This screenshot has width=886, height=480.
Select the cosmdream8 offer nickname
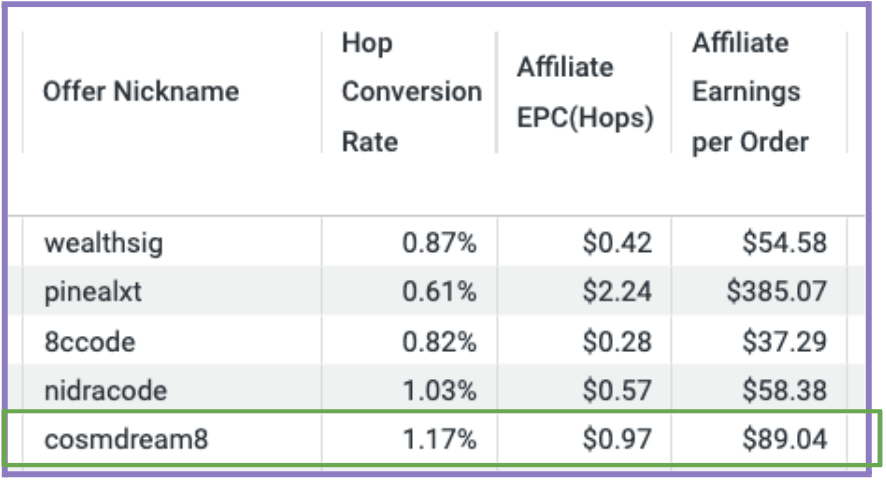[126, 439]
